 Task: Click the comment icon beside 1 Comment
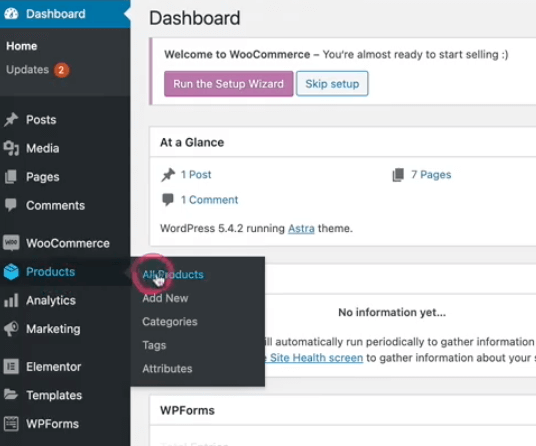[x=168, y=200]
